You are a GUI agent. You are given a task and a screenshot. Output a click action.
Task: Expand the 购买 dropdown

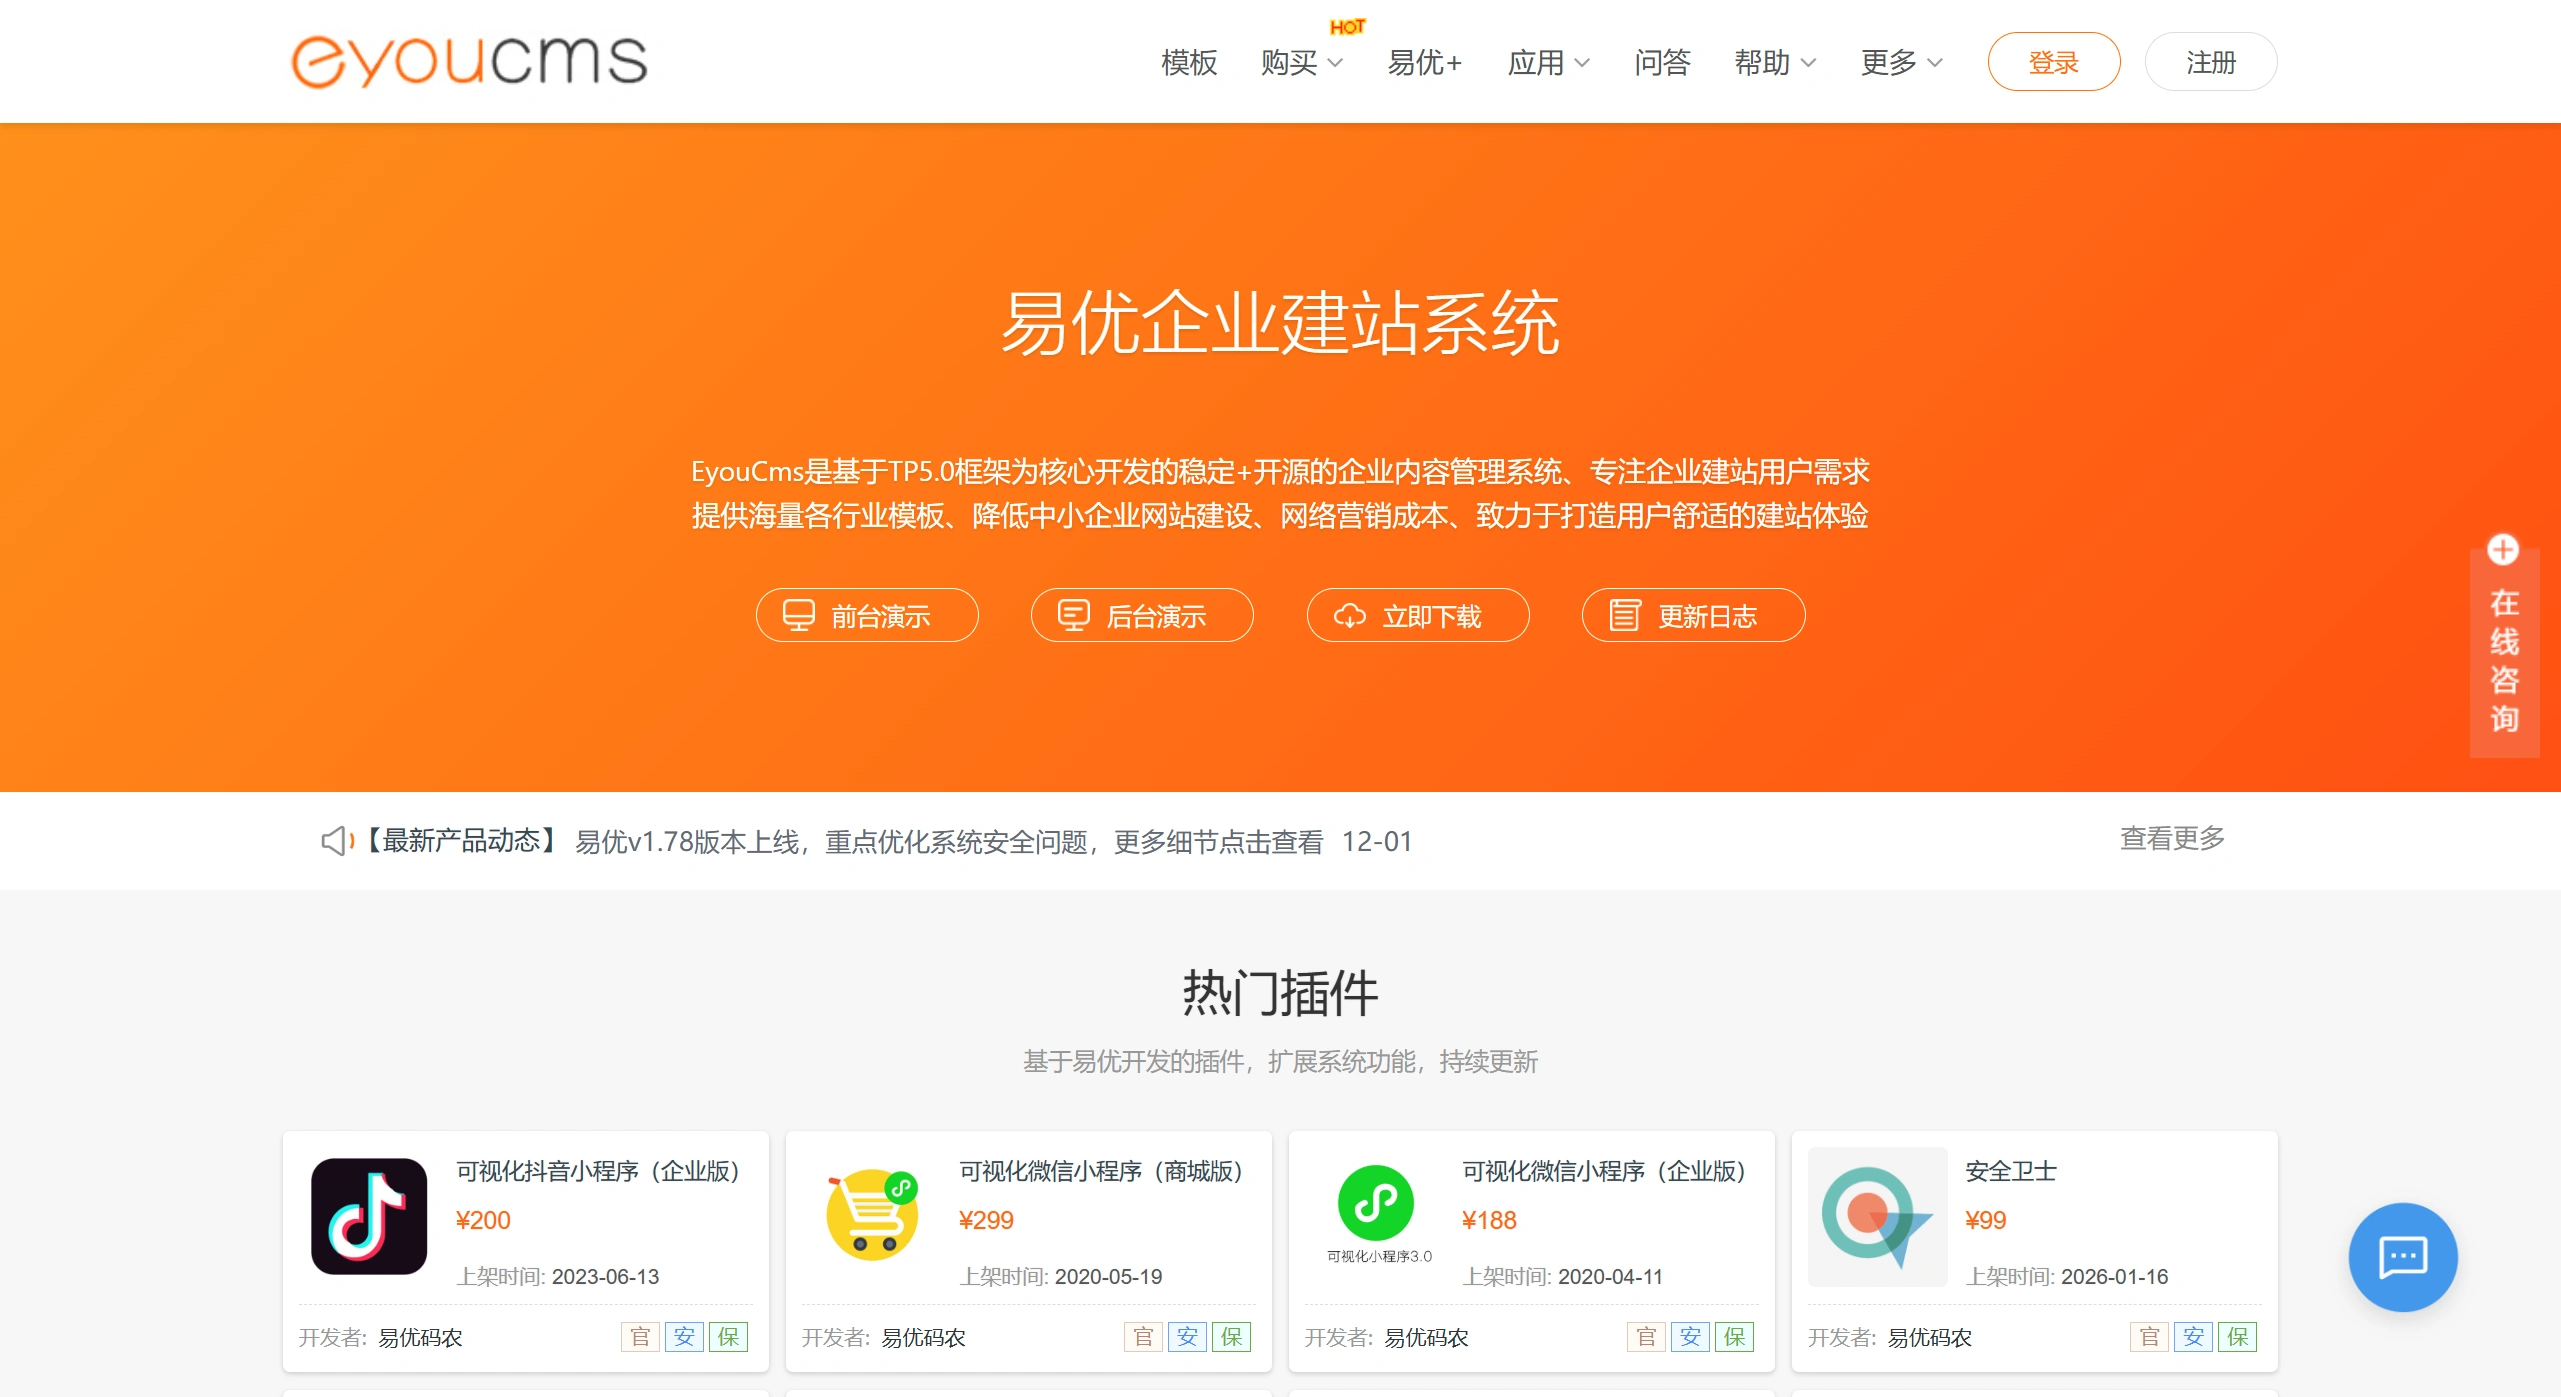[x=1301, y=62]
